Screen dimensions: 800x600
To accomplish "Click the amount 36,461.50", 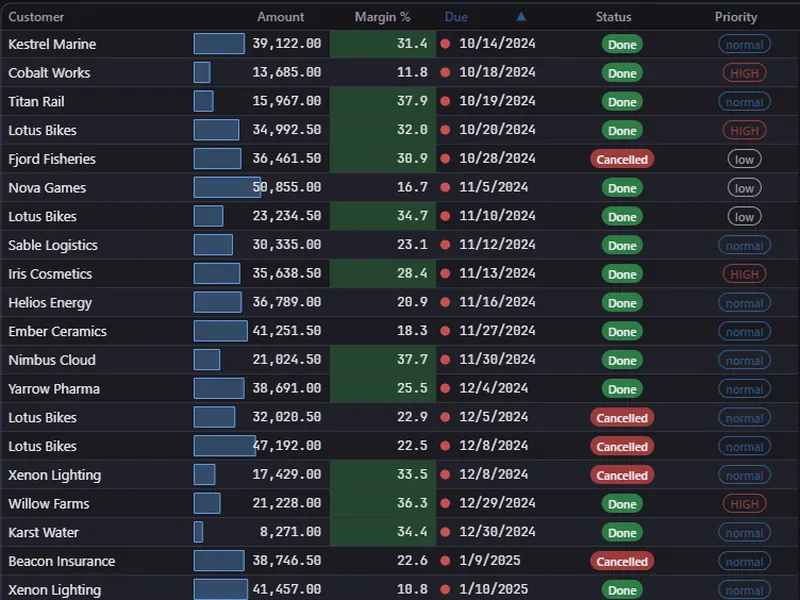I will tap(287, 159).
